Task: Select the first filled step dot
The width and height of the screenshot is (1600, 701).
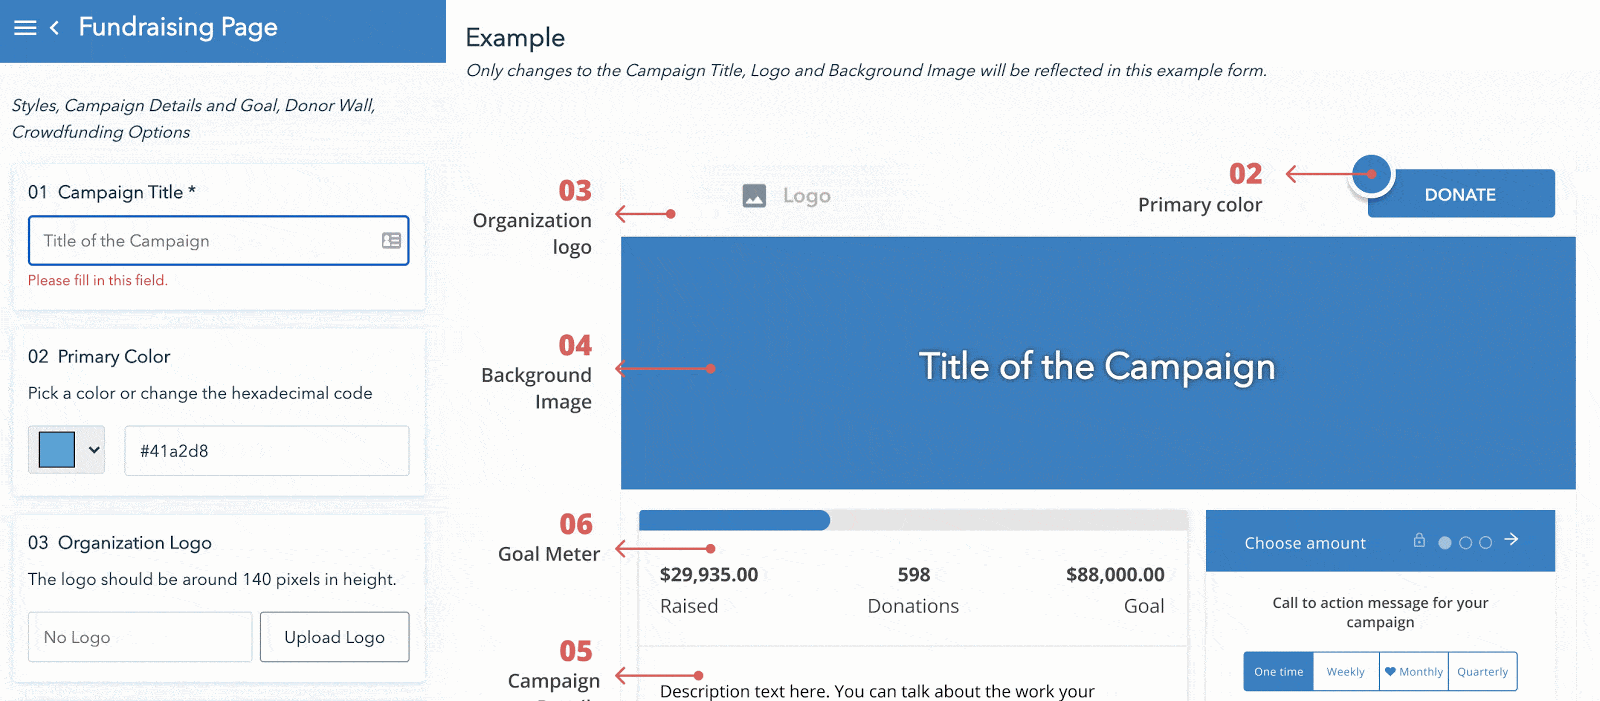Action: [x=1445, y=543]
